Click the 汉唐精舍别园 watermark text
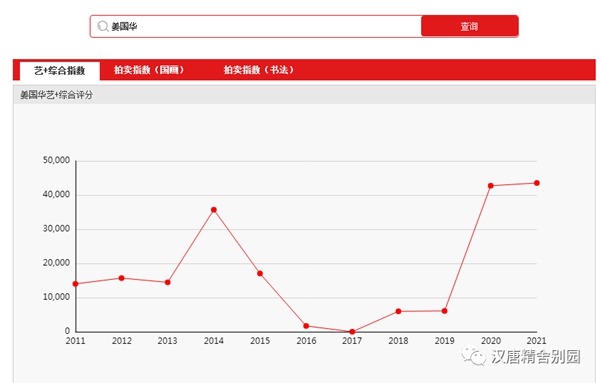This screenshot has width=600, height=383. [x=536, y=357]
